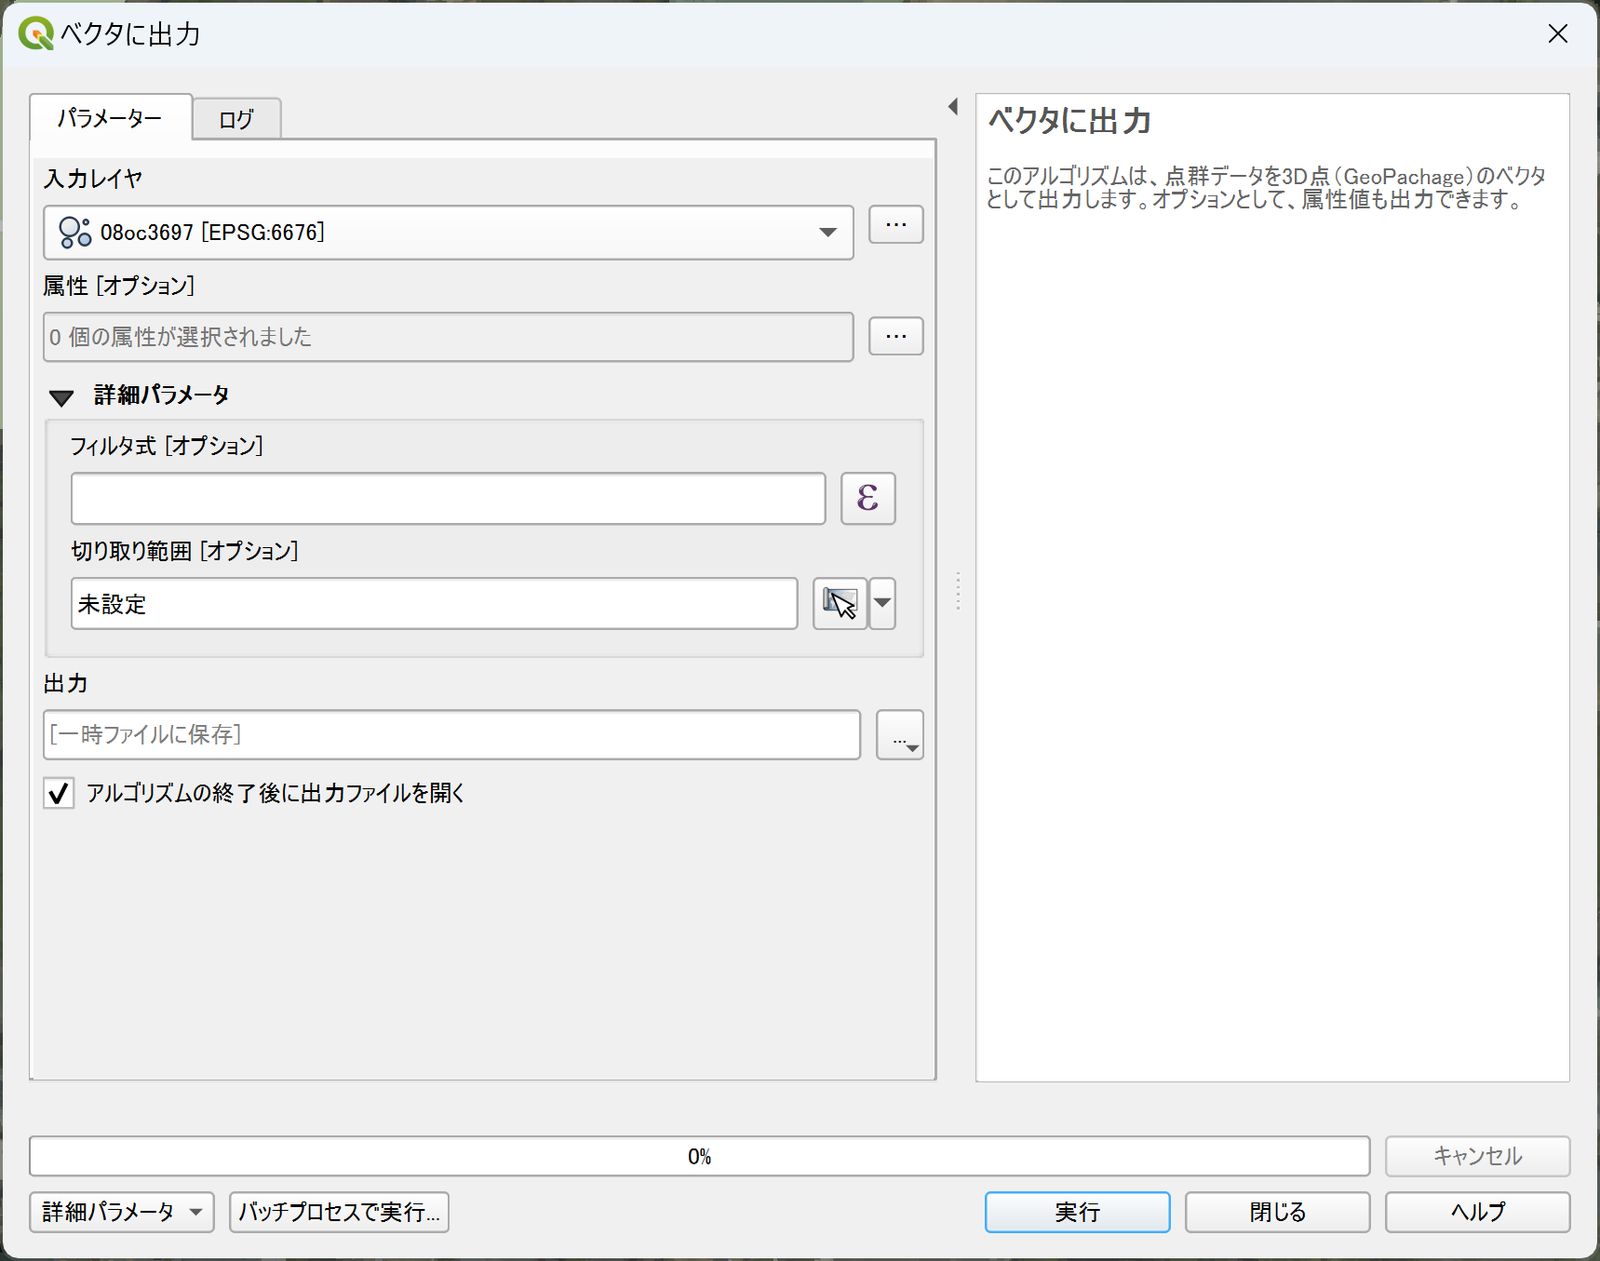Click the QGIS logo in the title bar
Viewport: 1600px width, 1261px height.
(36, 34)
